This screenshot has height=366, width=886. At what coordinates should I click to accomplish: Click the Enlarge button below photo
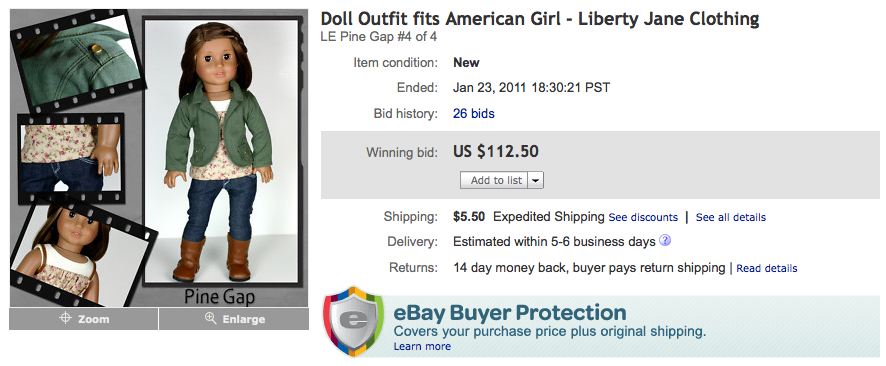click(234, 319)
